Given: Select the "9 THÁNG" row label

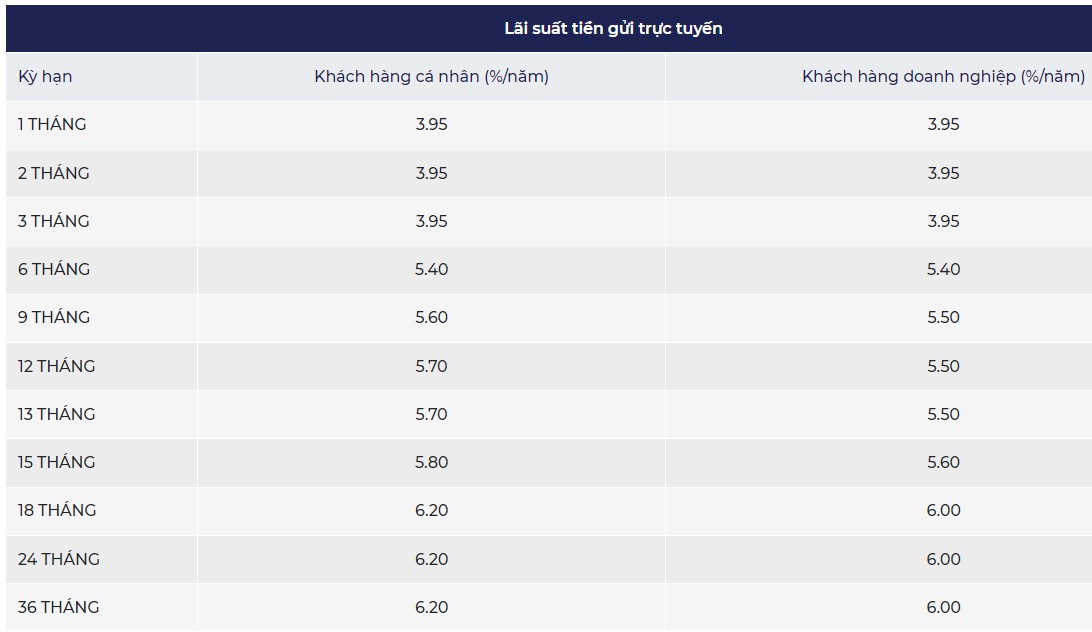Looking at the screenshot, I should (x=53, y=317).
